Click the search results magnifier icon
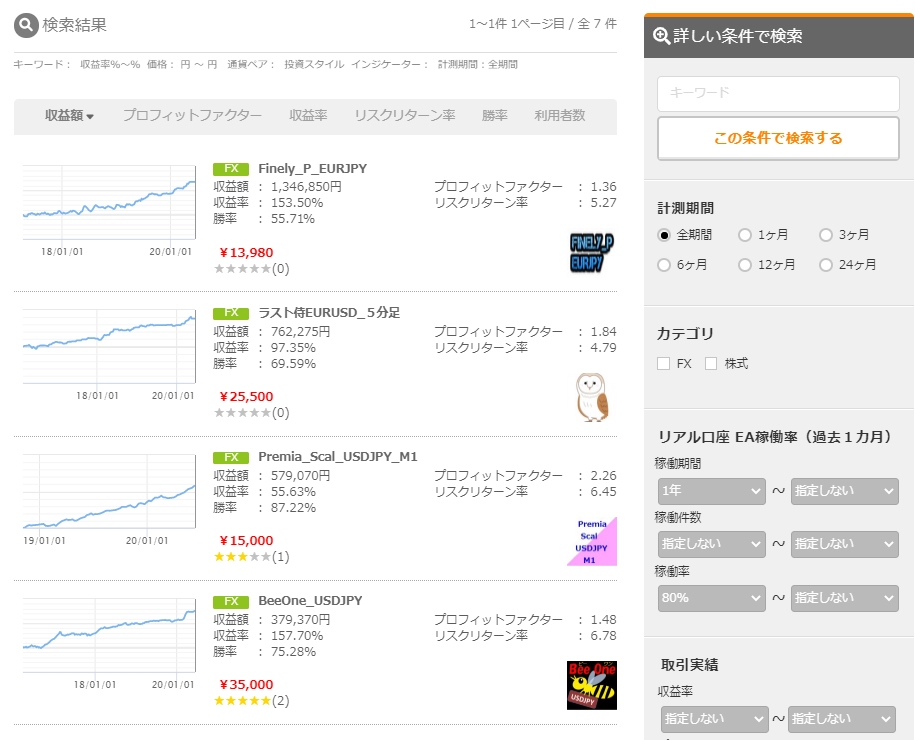The height and width of the screenshot is (740, 915). (x=26, y=25)
